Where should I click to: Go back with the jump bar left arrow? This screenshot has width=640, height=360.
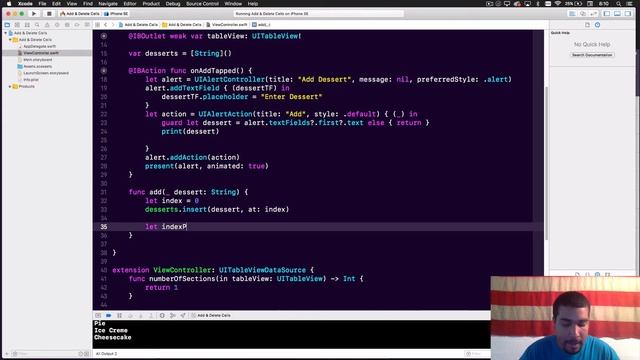[105, 25]
